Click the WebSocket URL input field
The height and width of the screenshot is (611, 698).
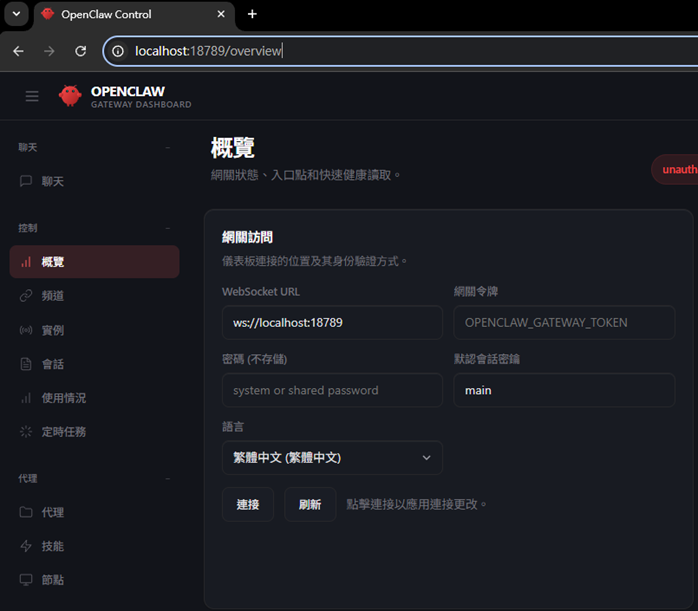pyautogui.click(x=331, y=323)
